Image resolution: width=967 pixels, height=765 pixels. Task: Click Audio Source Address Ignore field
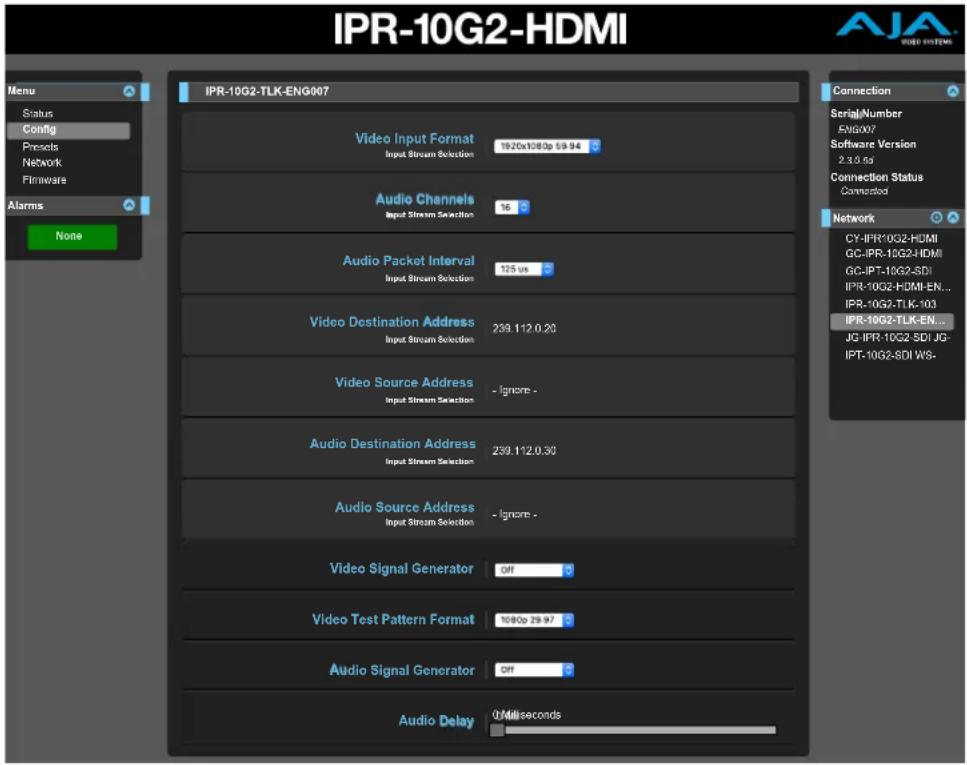[514, 514]
